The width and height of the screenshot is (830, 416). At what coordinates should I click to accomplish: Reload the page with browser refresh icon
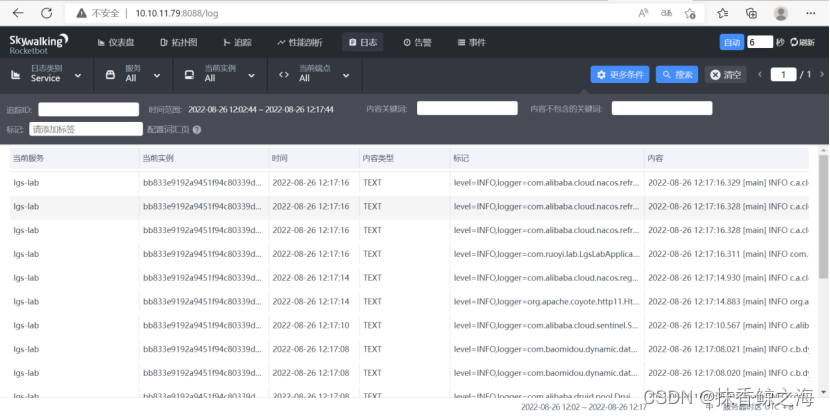(x=47, y=13)
